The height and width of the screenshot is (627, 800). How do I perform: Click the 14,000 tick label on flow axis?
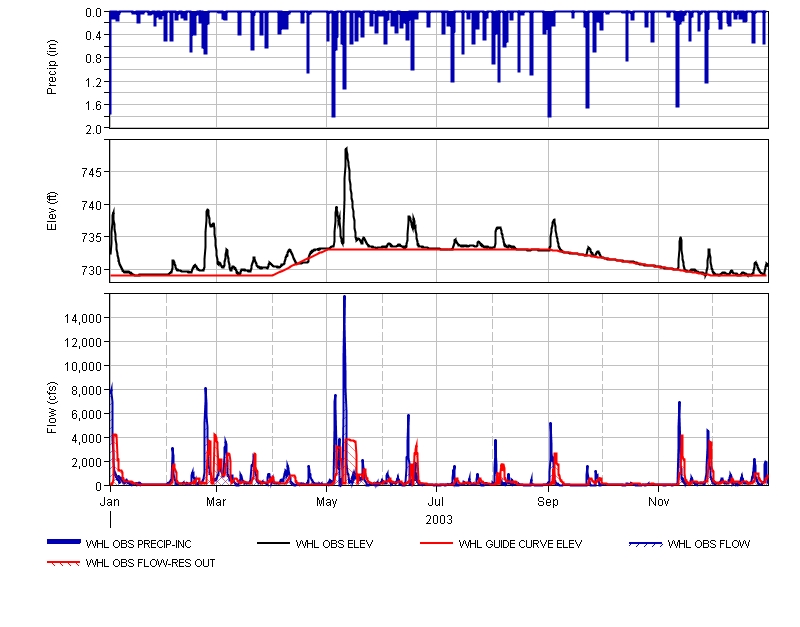point(83,319)
